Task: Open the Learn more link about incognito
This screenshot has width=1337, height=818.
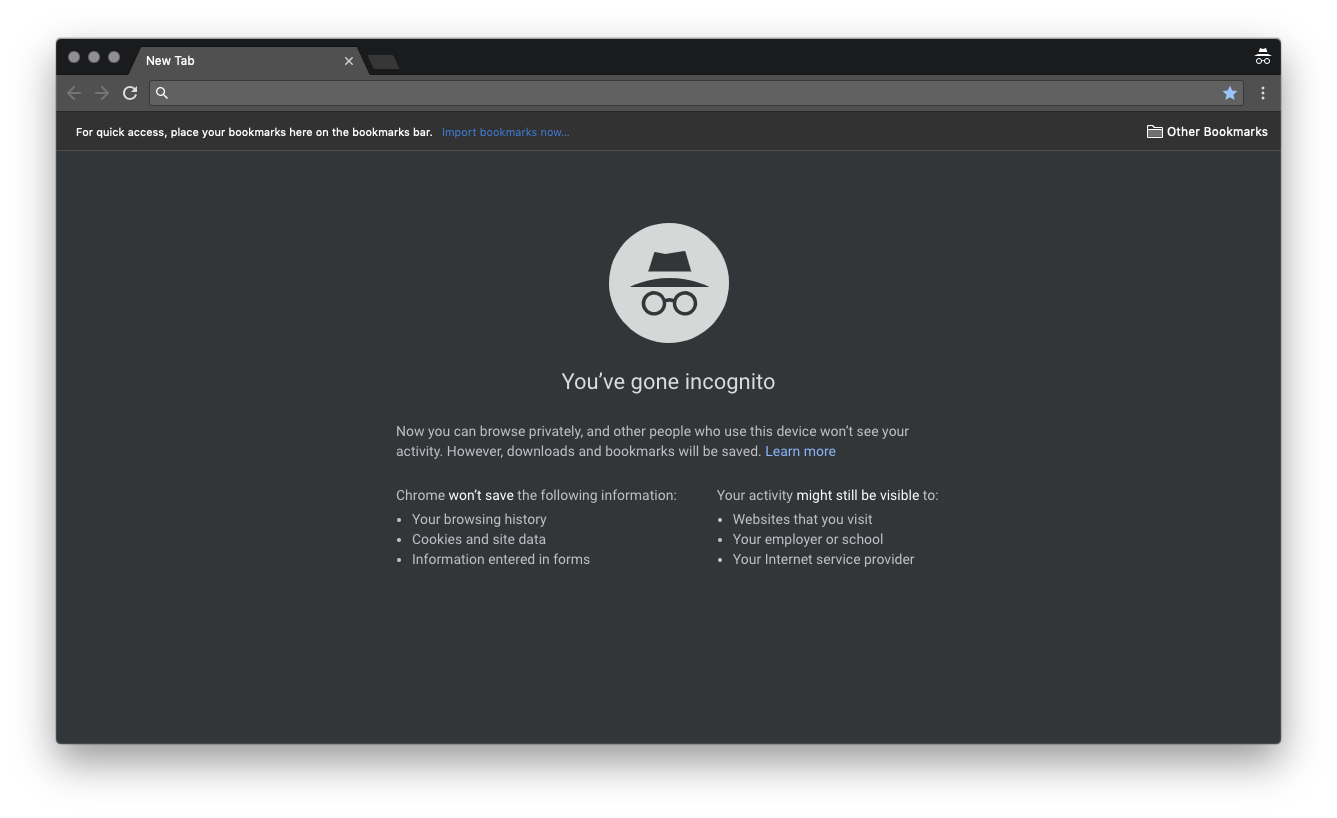Action: coord(800,451)
